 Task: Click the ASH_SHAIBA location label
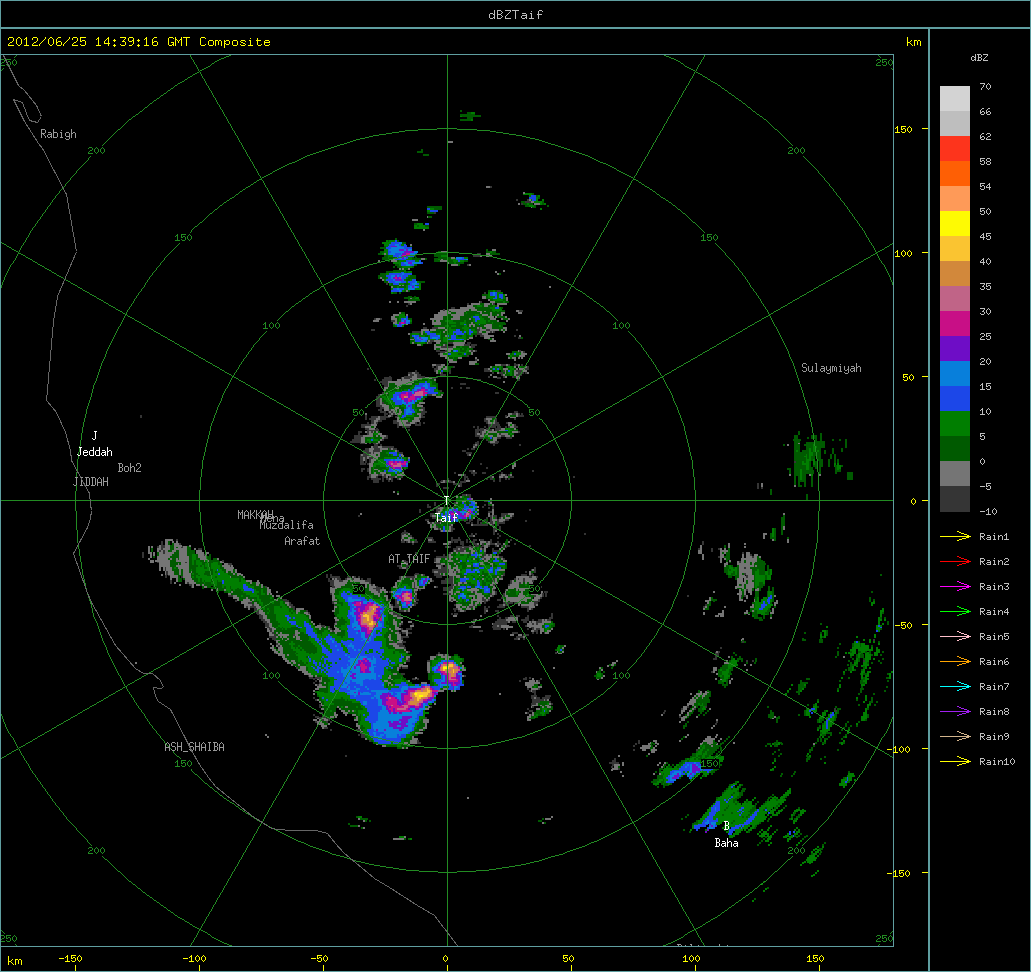point(194,747)
